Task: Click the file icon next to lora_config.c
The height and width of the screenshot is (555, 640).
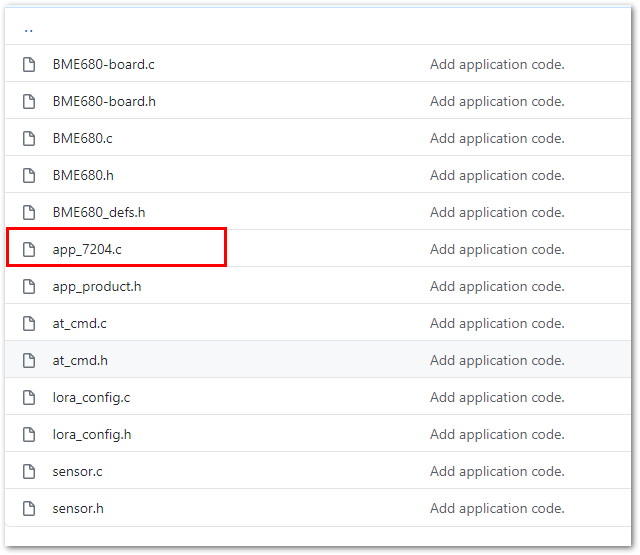Action: click(29, 397)
